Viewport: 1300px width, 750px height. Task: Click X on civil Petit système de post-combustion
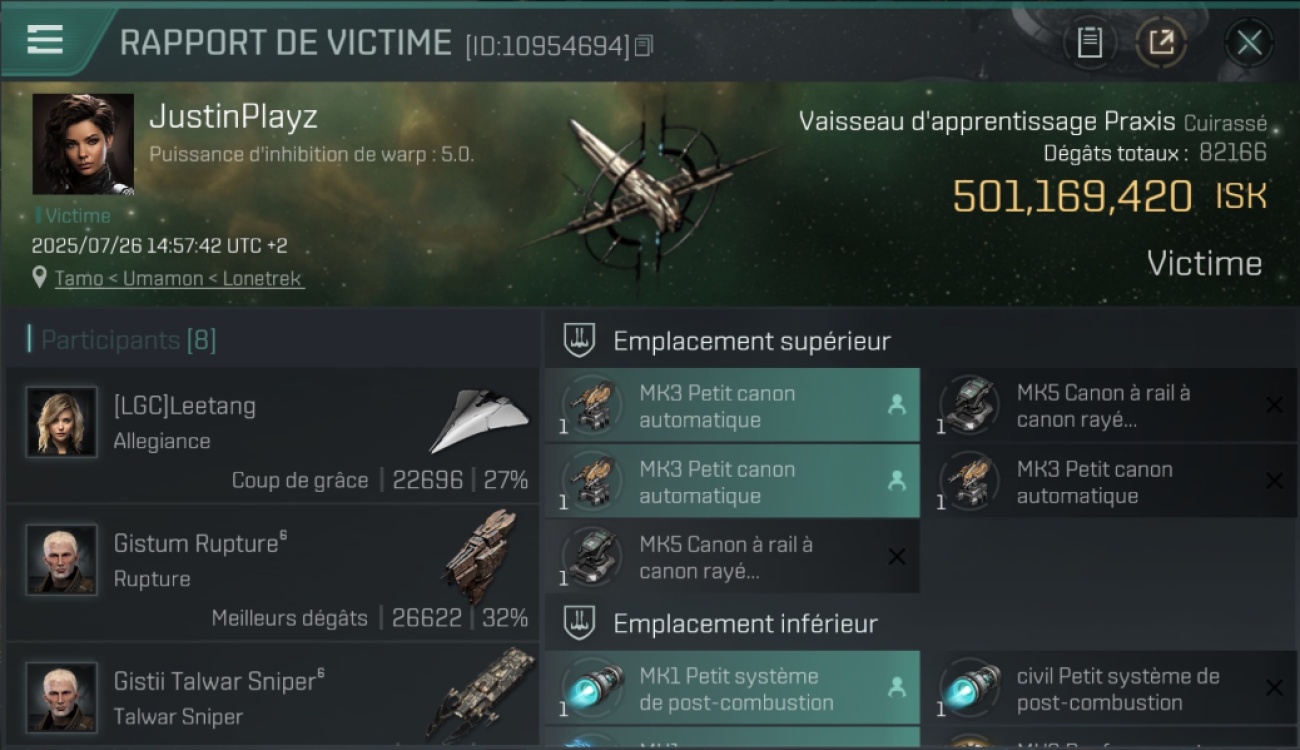[x=1274, y=688]
